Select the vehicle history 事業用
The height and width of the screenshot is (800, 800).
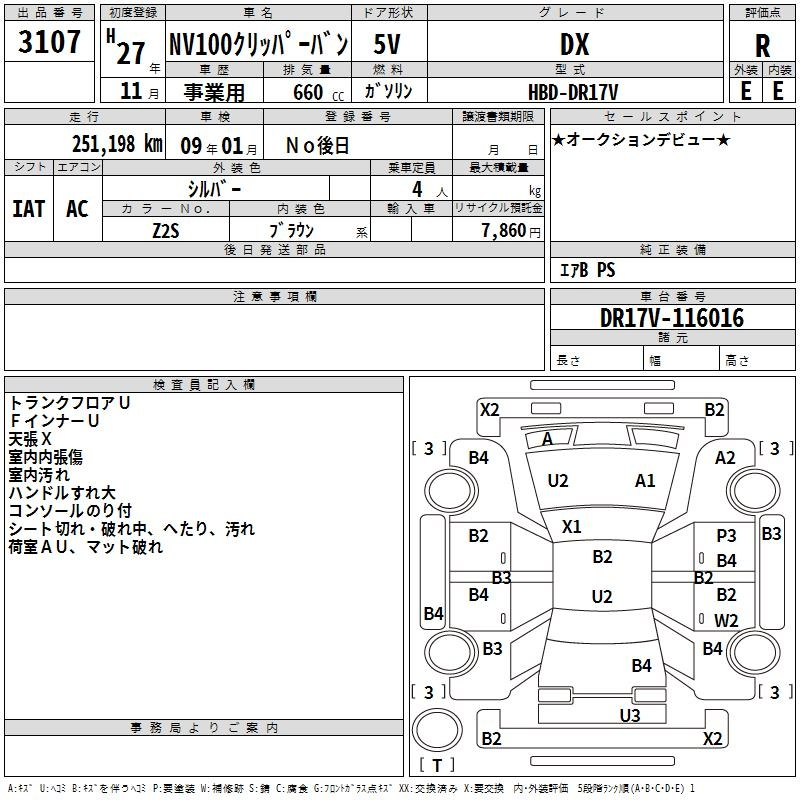214,92
